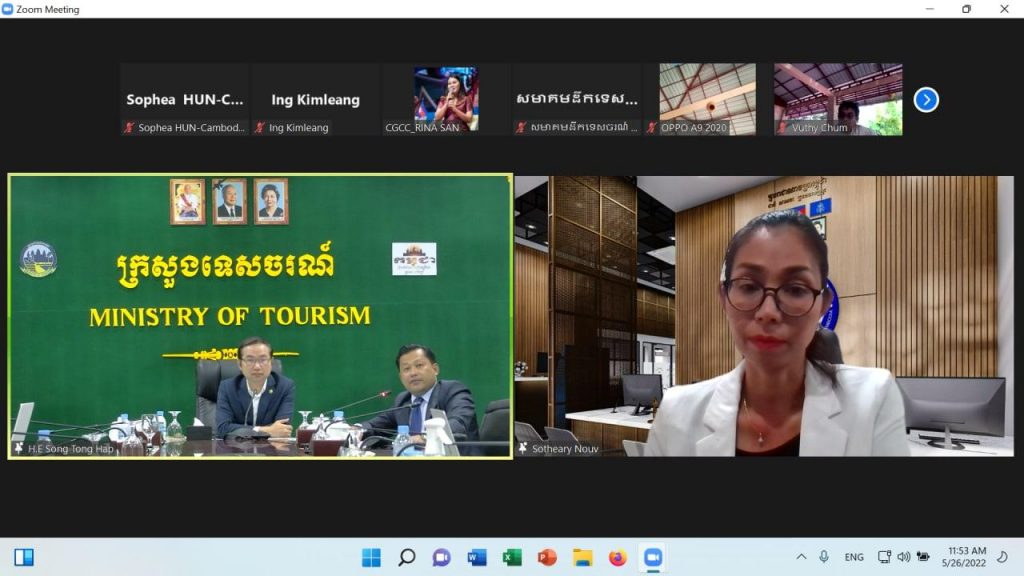
Task: Open Windows Start menu
Action: click(x=371, y=557)
